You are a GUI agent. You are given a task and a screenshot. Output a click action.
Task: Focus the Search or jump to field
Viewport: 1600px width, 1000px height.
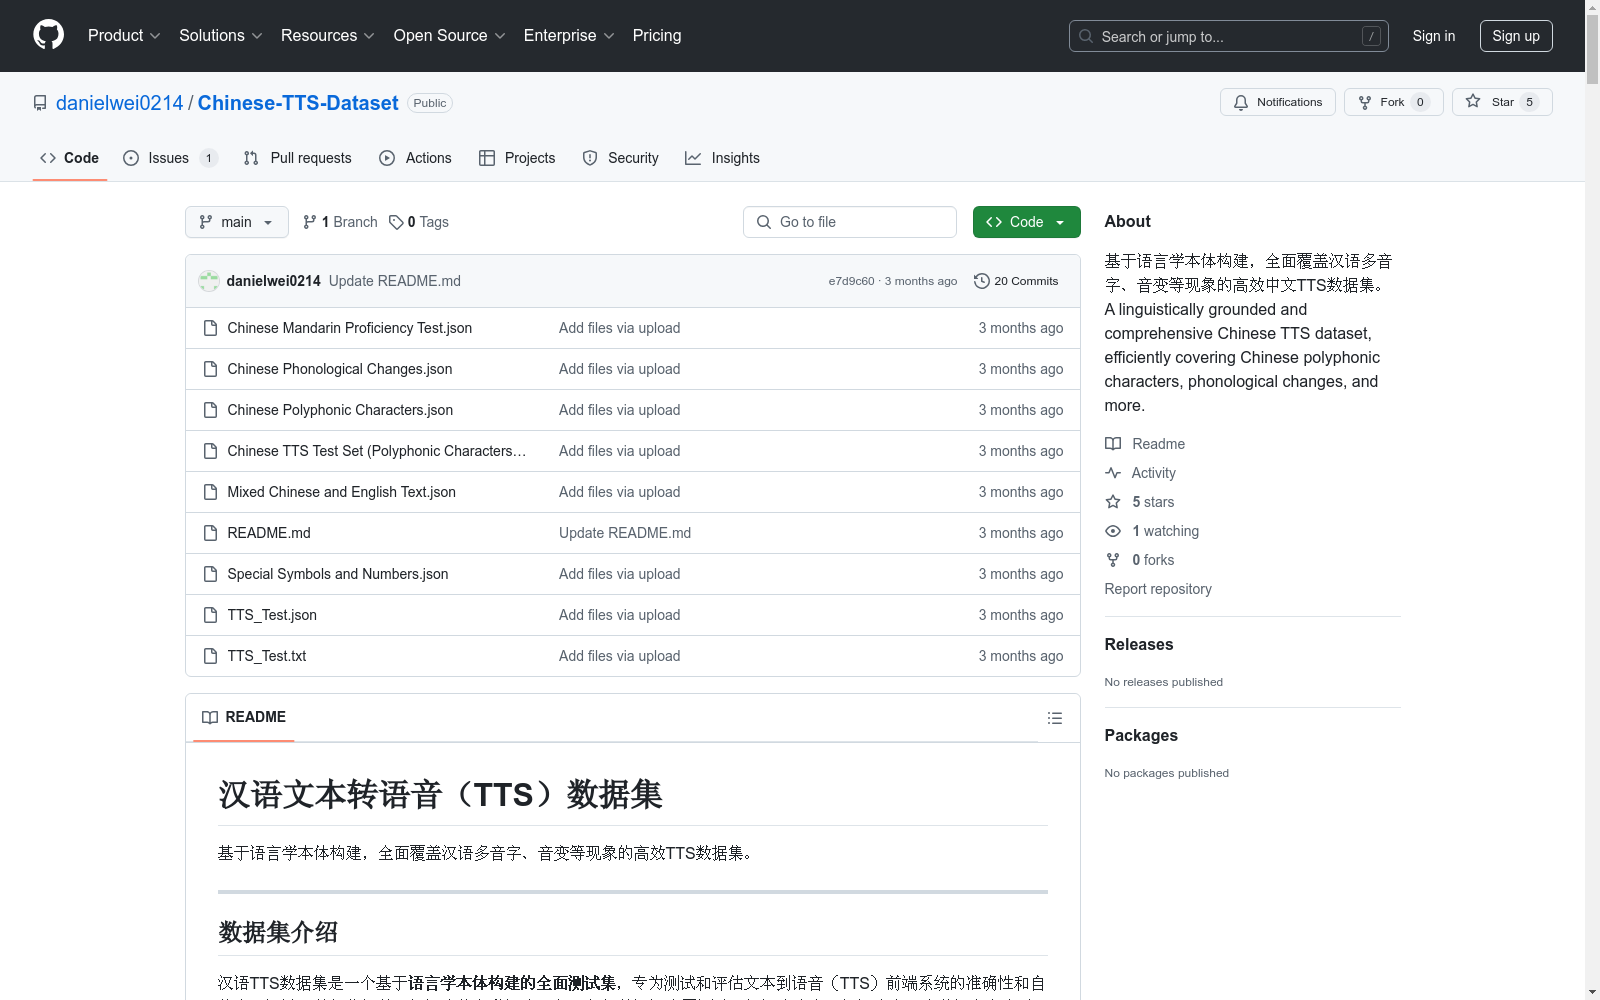[x=1228, y=36]
